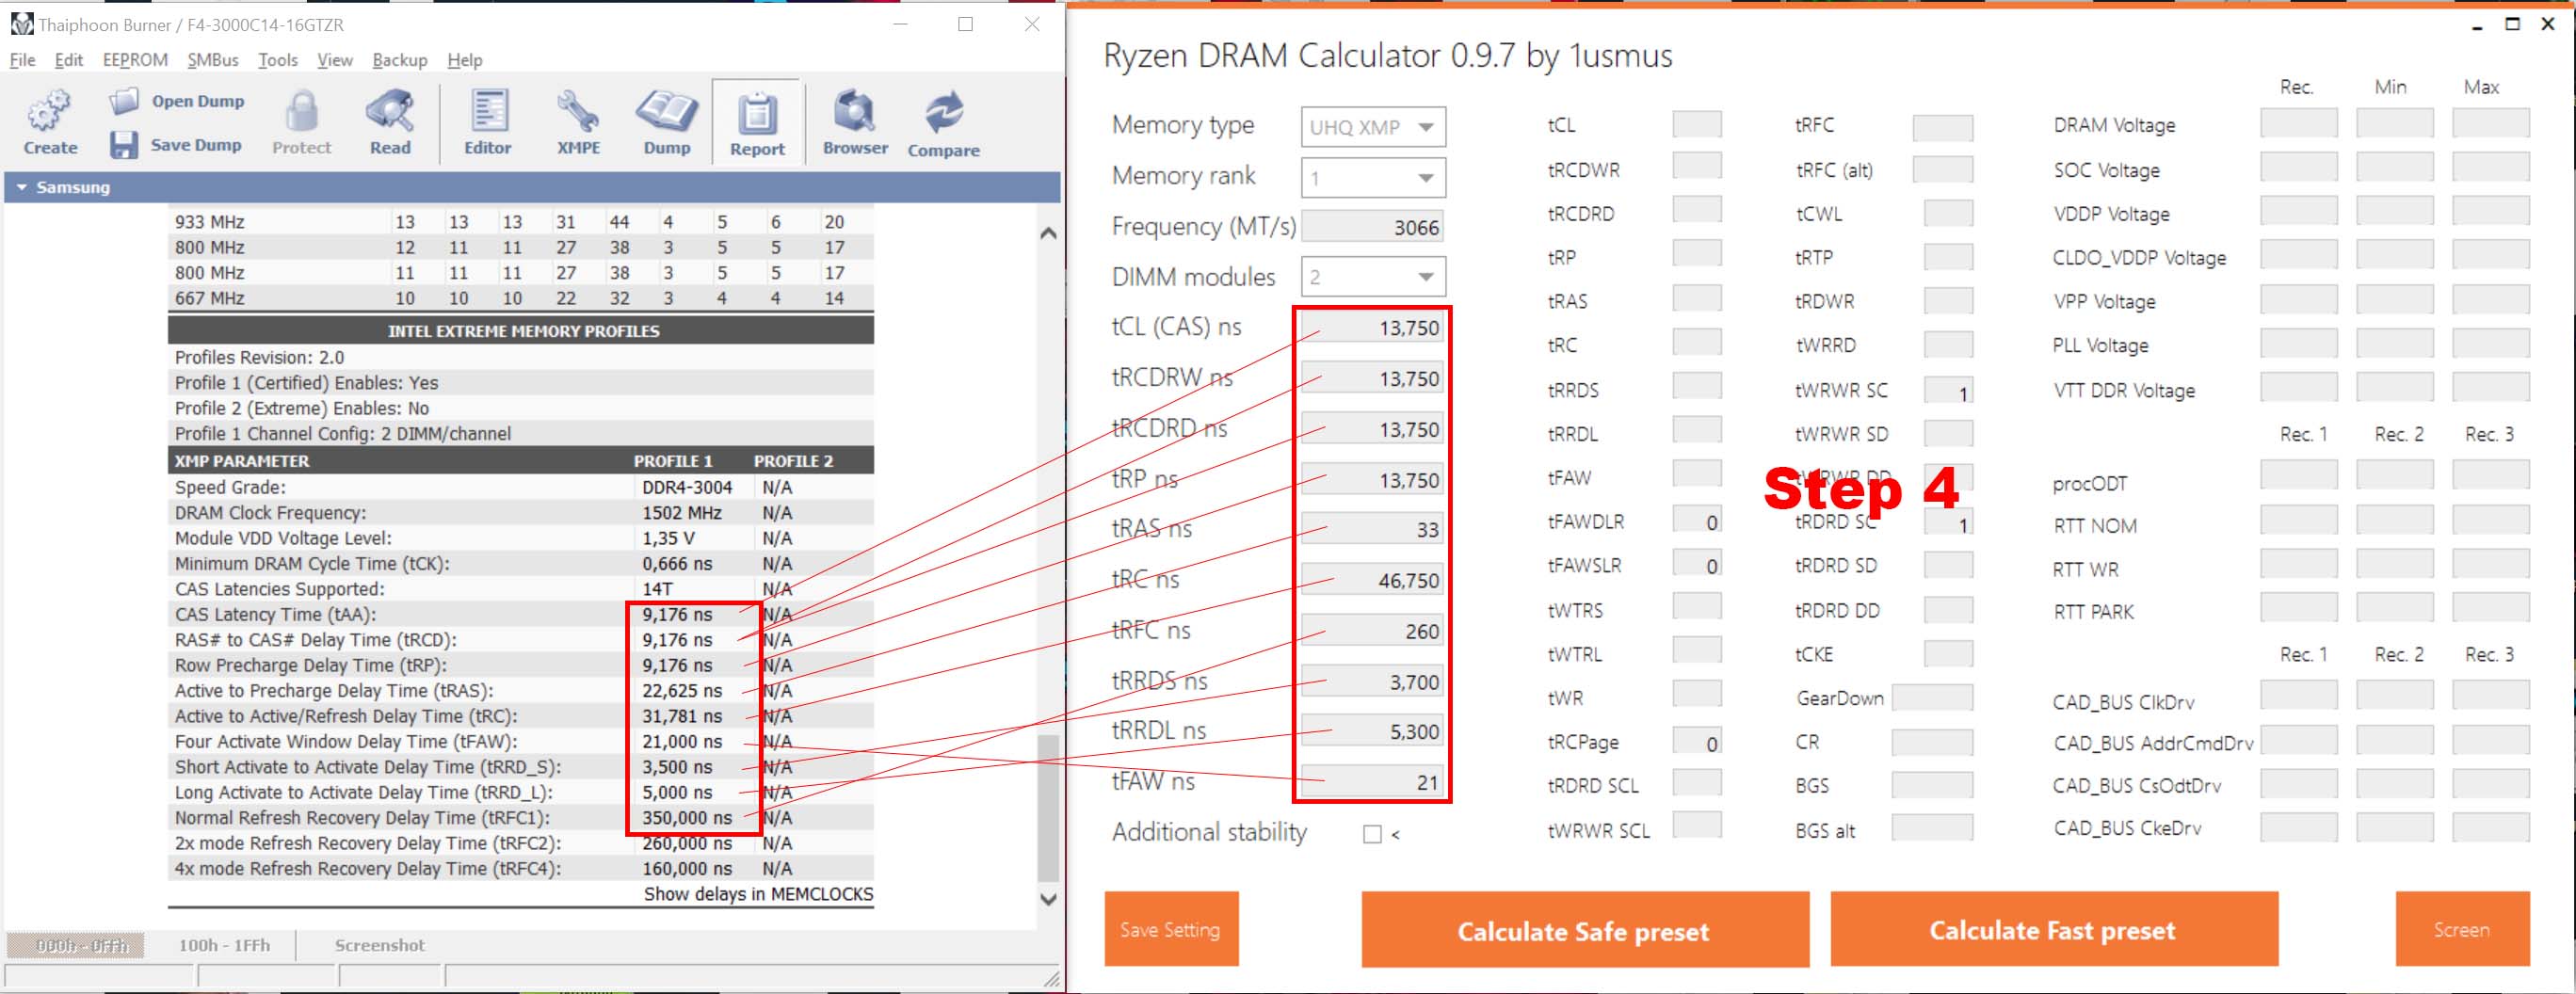Click the Thaiphoon Burner title bar app icon

(21, 23)
